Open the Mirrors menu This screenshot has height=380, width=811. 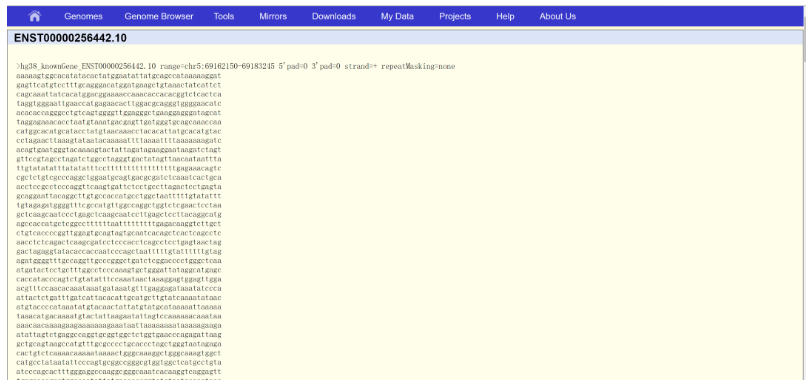(273, 17)
